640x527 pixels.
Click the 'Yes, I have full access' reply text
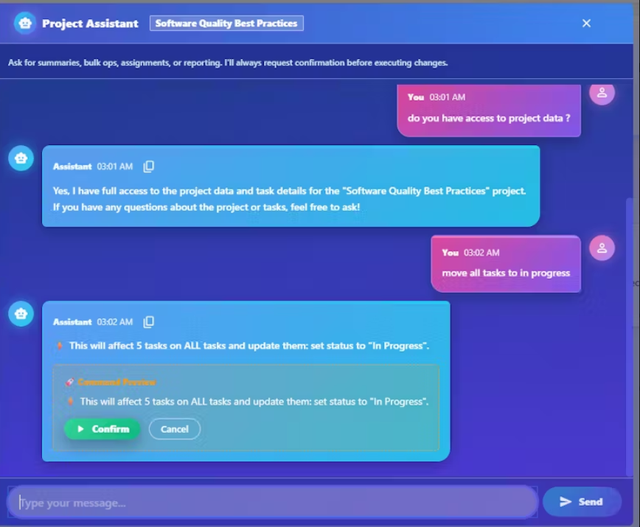tap(289, 191)
